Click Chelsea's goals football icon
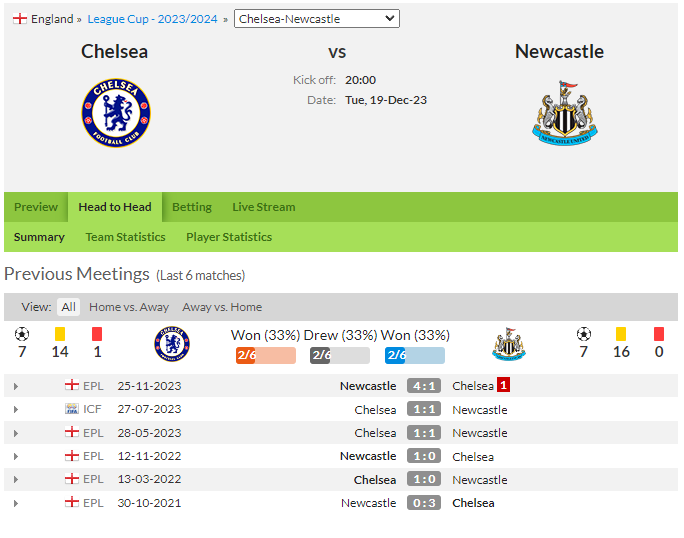The height and width of the screenshot is (538, 684). (22, 334)
